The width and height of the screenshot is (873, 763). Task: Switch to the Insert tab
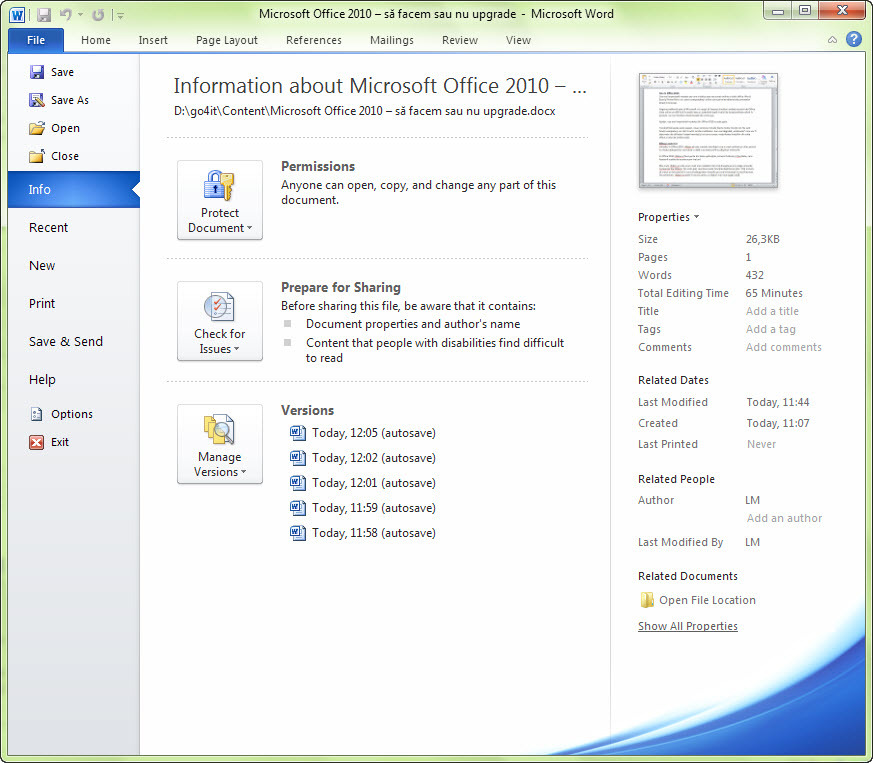[153, 40]
